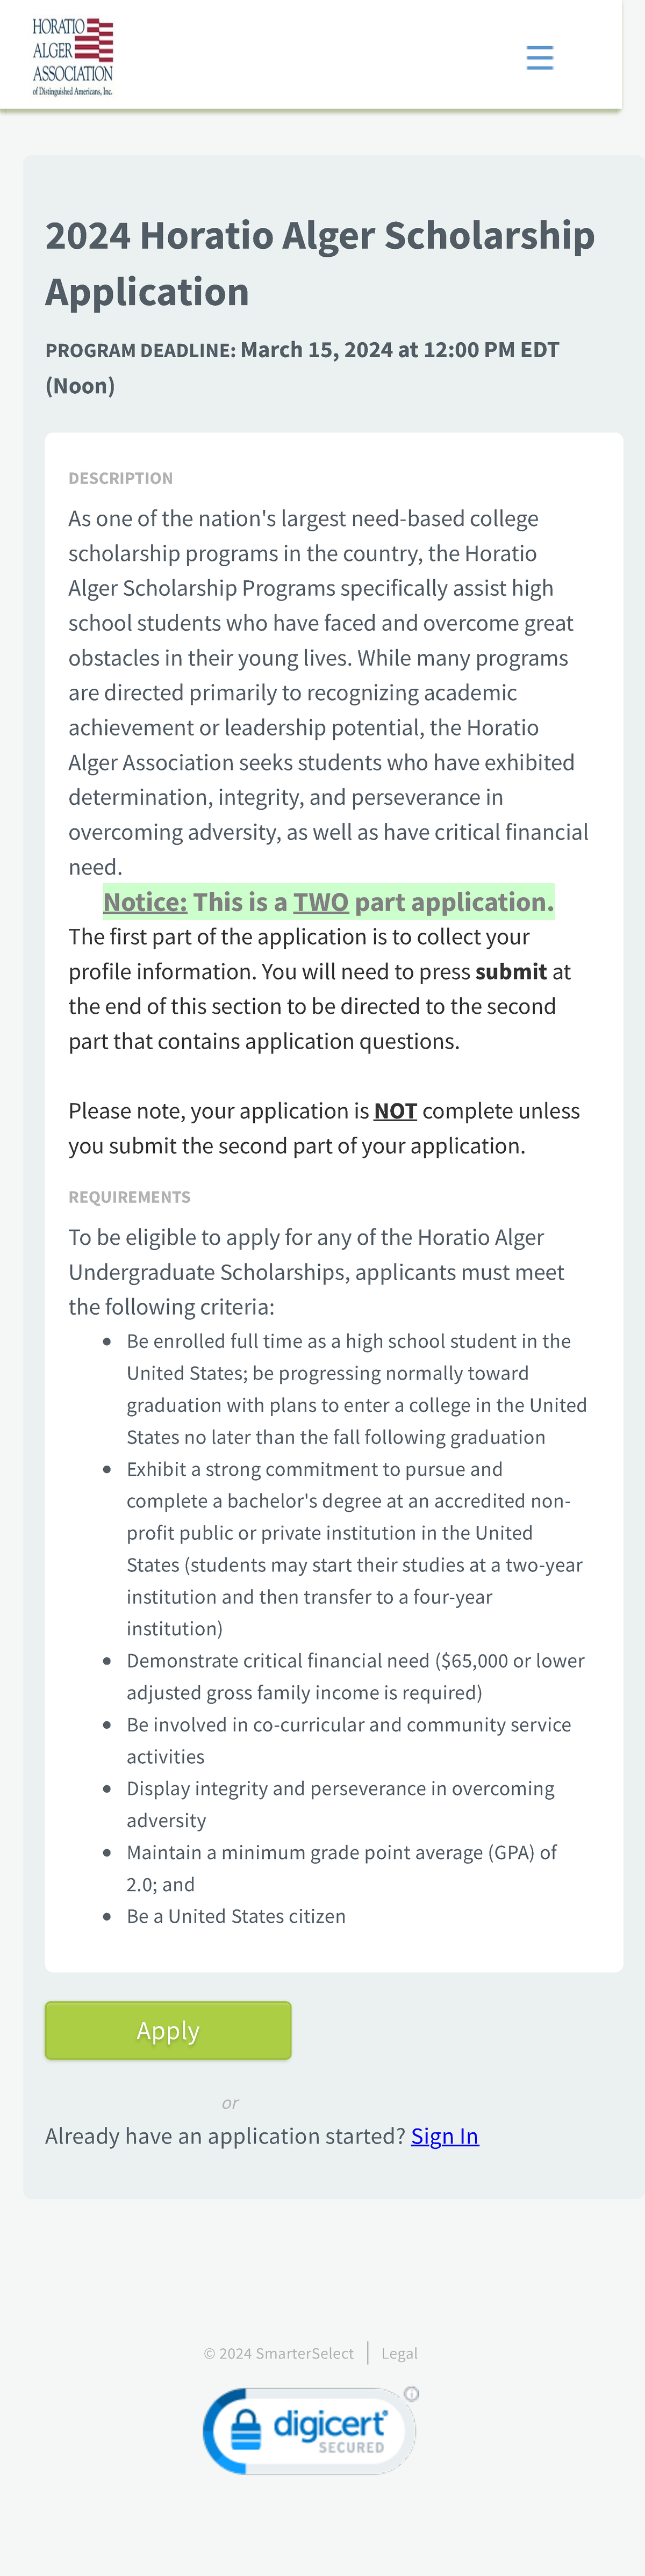Viewport: 645px width, 2576px height.
Task: Follow the Sign In link
Action: [x=444, y=2136]
